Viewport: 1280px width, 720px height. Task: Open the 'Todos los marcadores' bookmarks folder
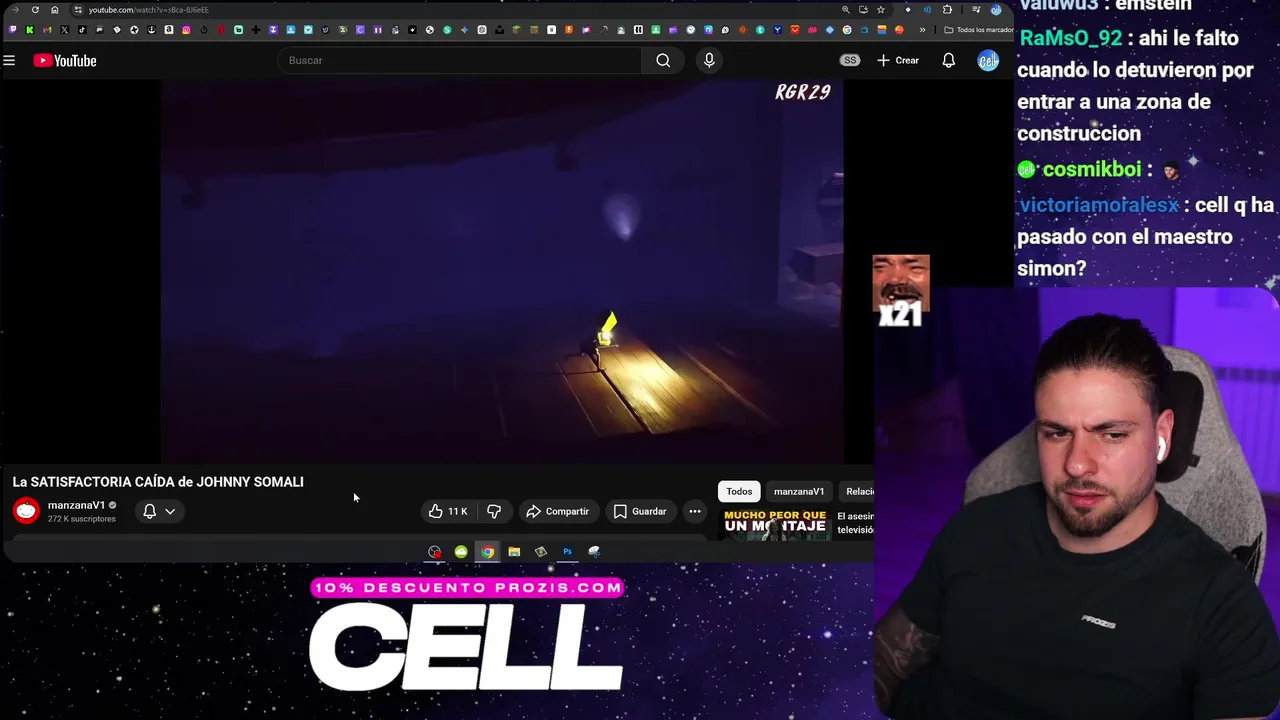click(x=979, y=30)
